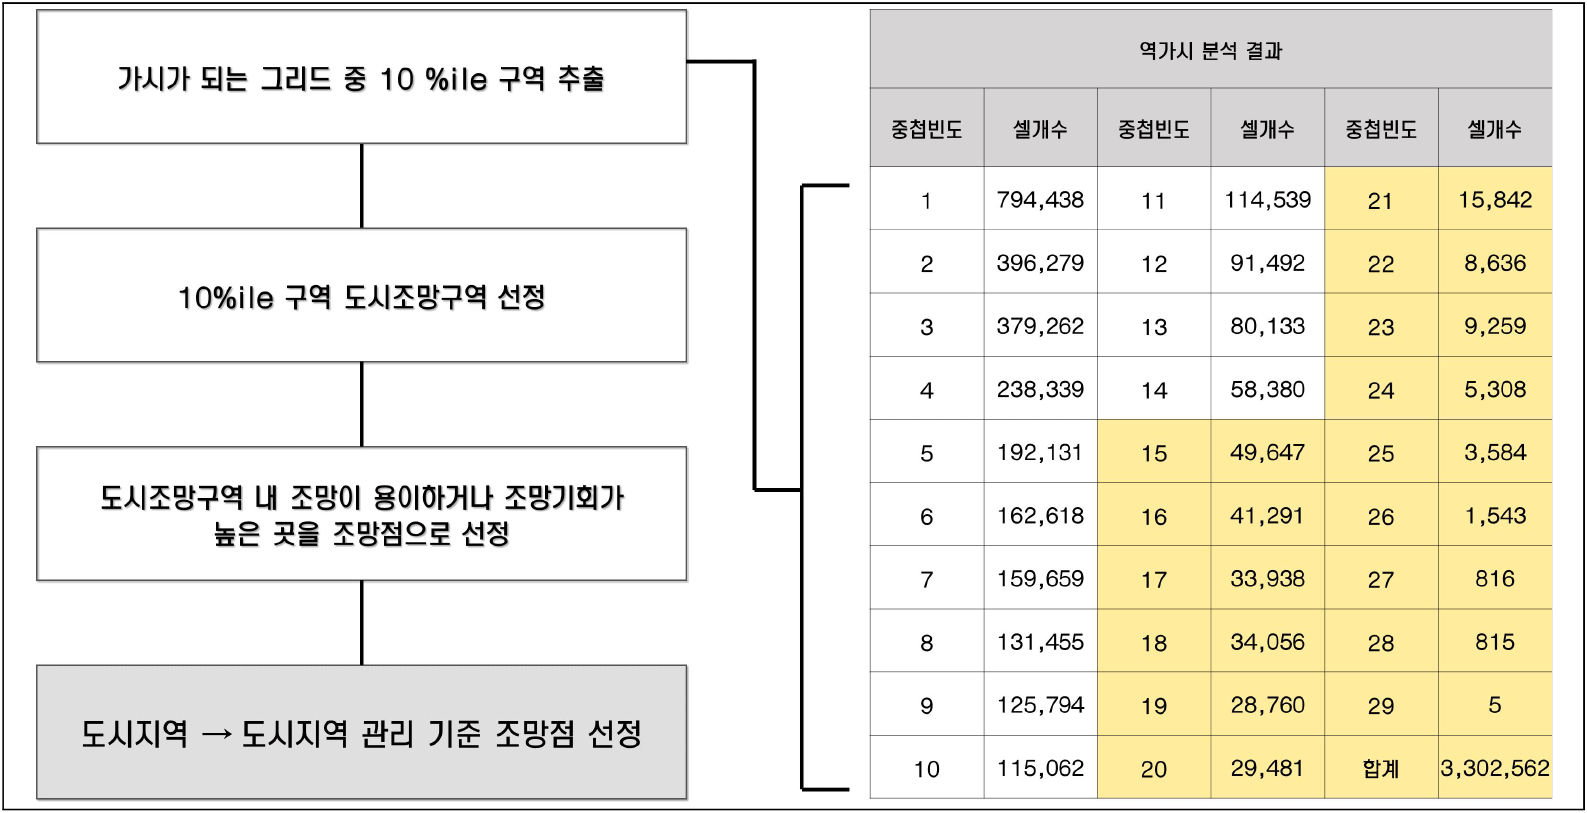Click the yellow cell with frequency 29
Screen dimensions: 1587x813
pyautogui.click(x=1381, y=705)
